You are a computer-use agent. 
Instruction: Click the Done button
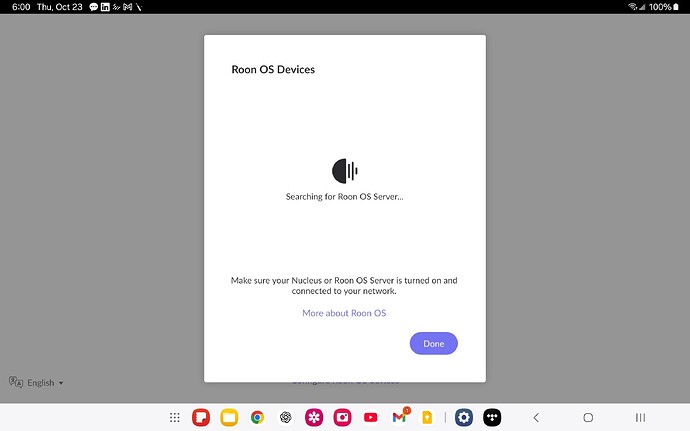pyautogui.click(x=433, y=343)
